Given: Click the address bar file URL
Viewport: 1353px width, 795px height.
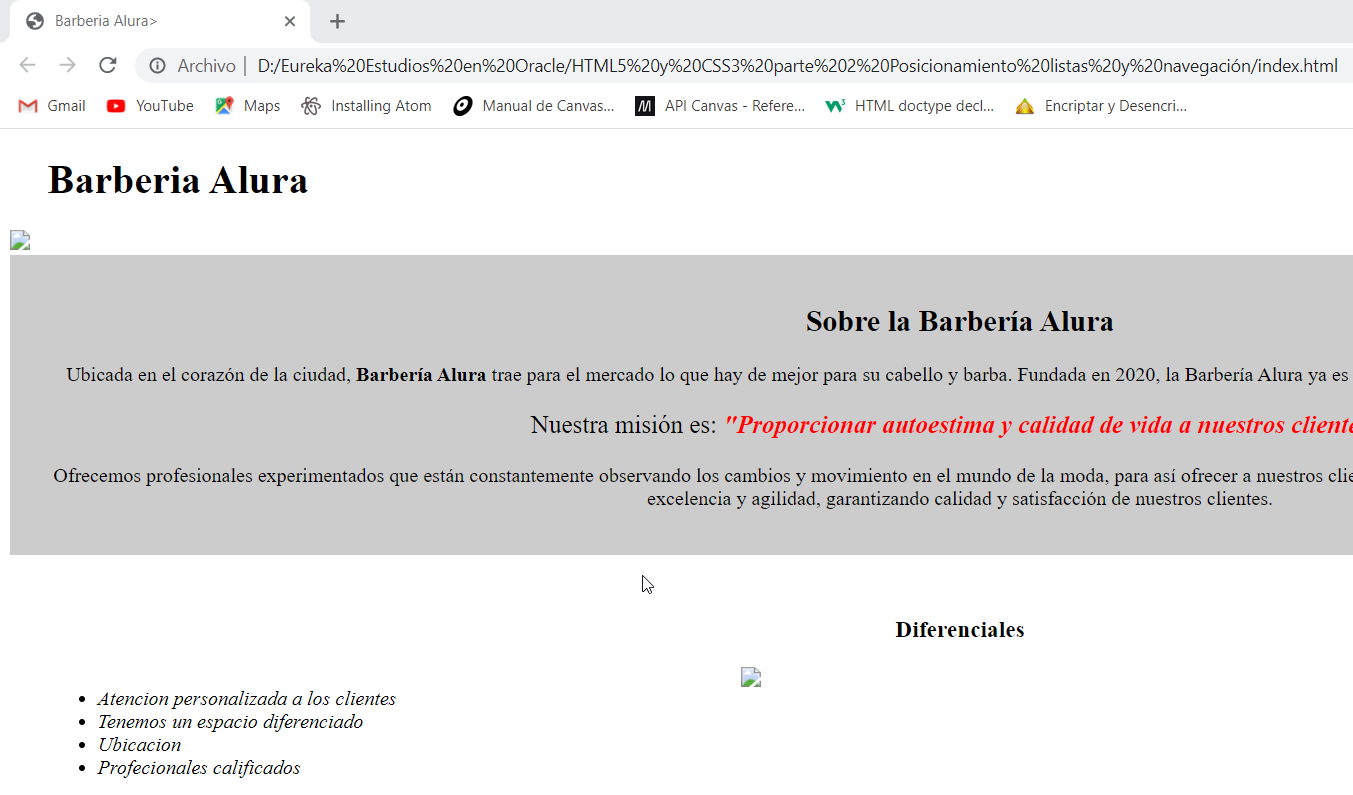Looking at the screenshot, I should tap(797, 66).
